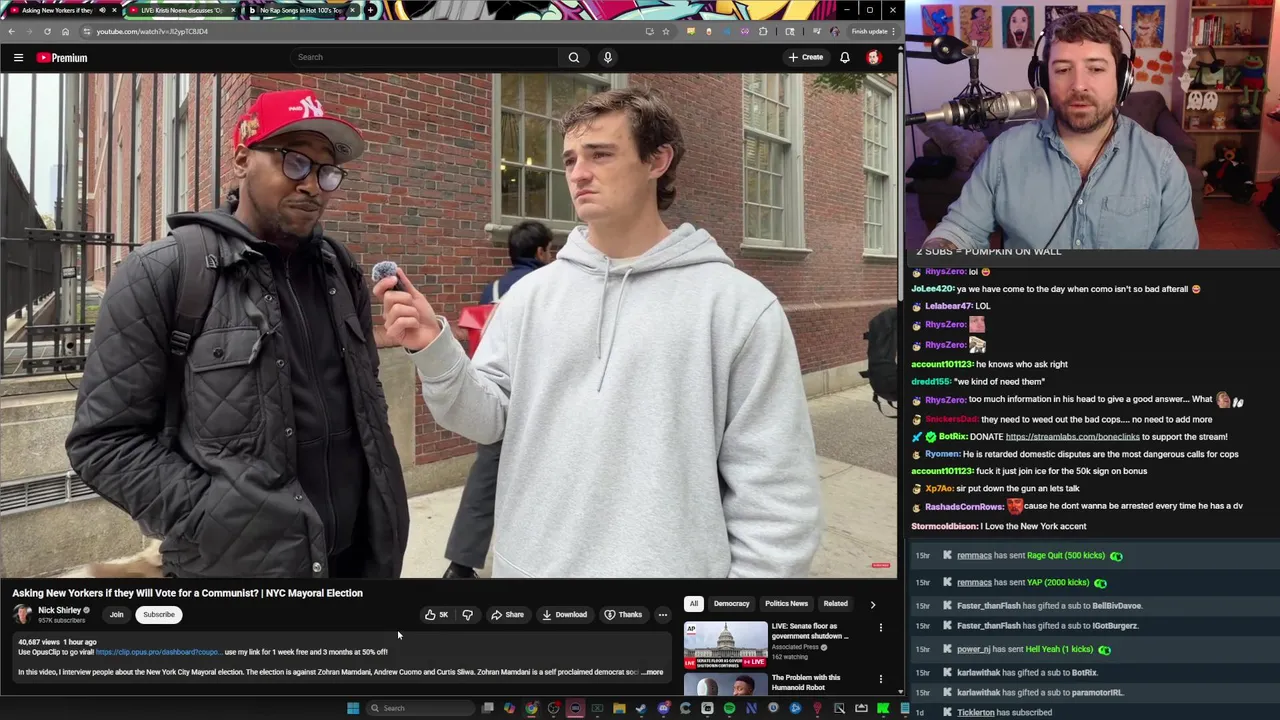
Task: Open options for the Senate floor live video
Action: (x=881, y=628)
